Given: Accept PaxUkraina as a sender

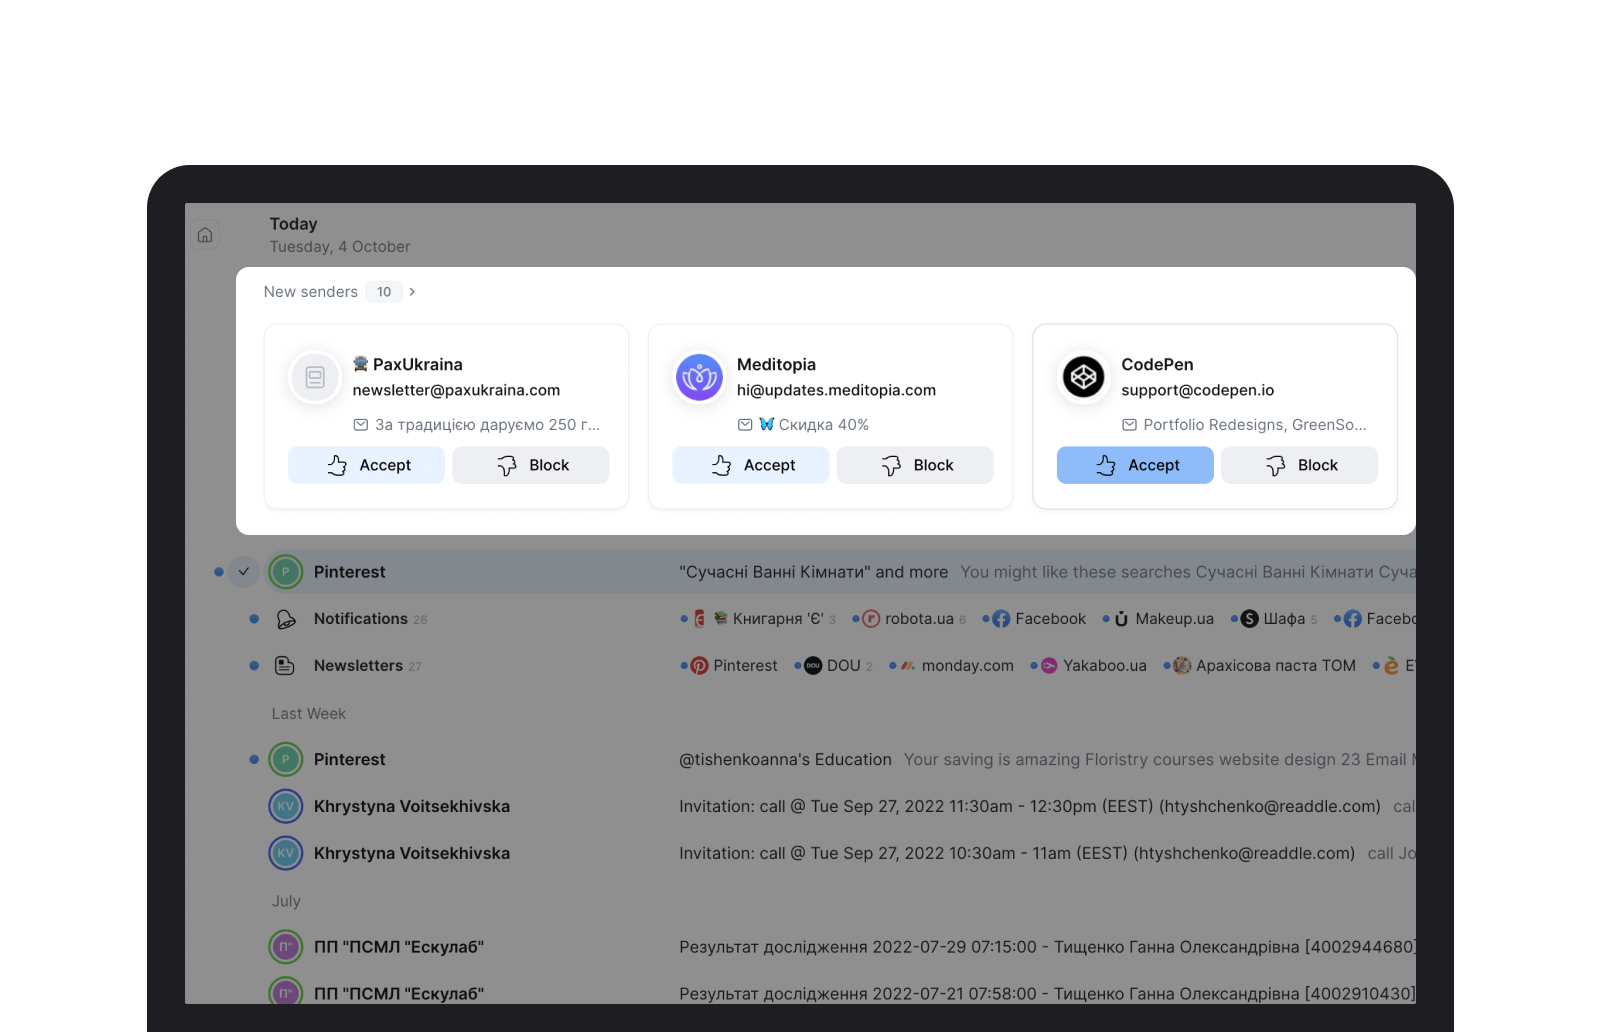Looking at the screenshot, I should point(366,465).
